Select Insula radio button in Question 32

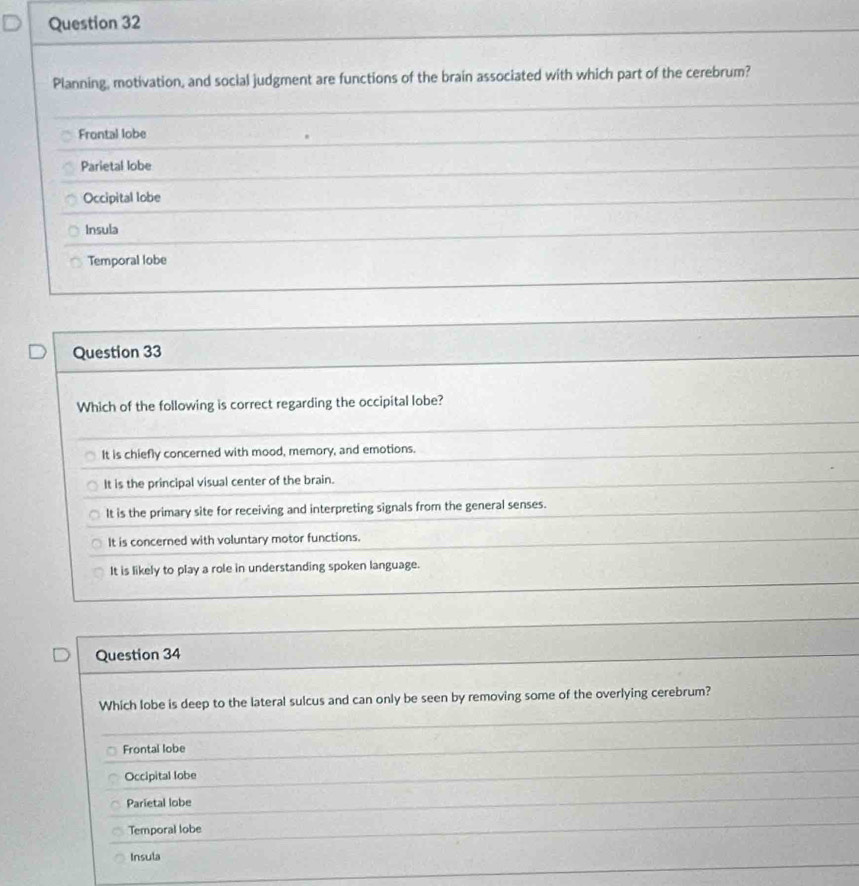pyautogui.click(x=73, y=230)
